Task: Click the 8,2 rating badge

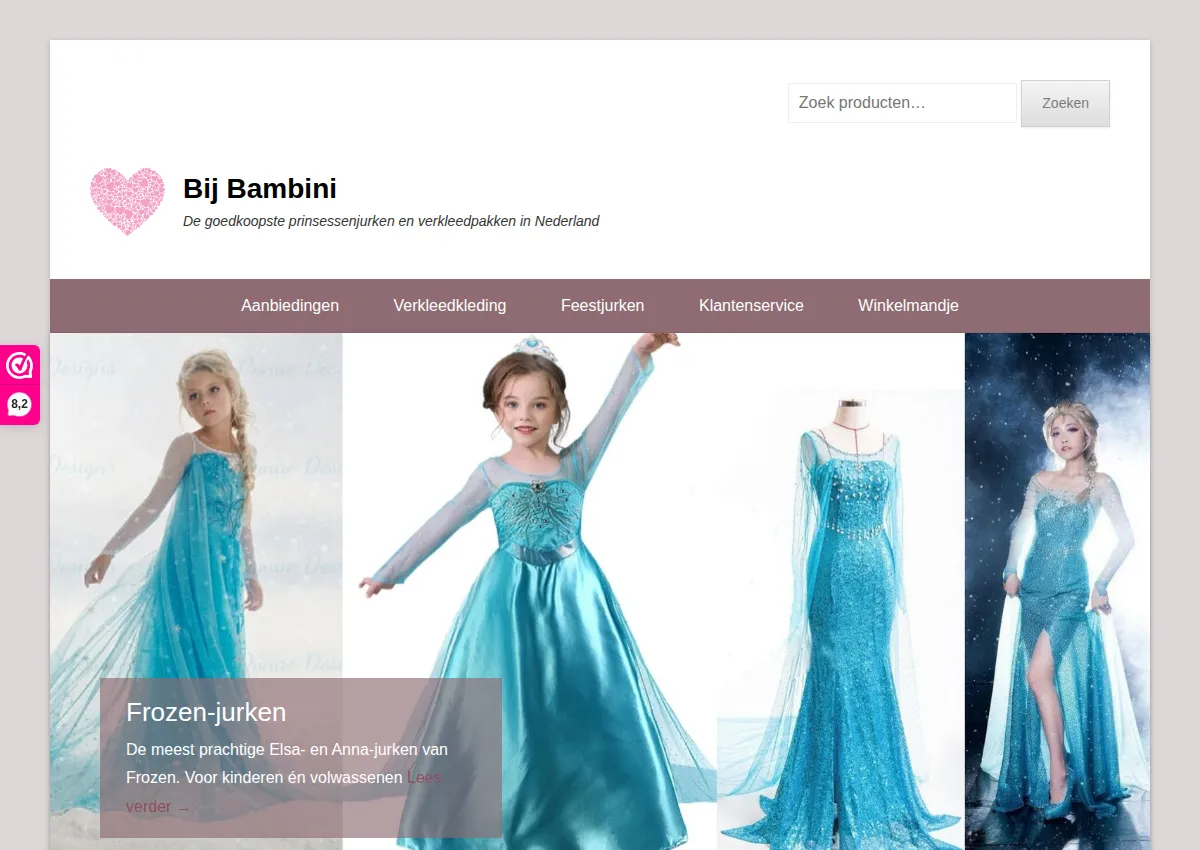Action: coord(19,404)
